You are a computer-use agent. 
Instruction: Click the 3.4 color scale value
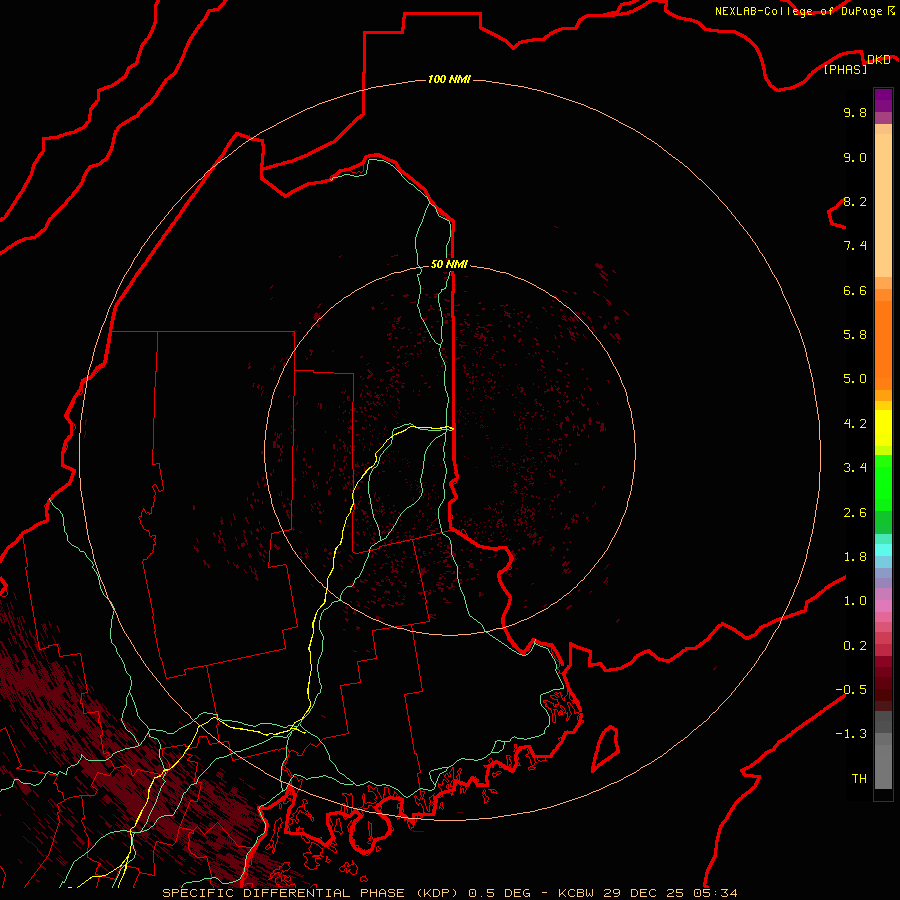click(855, 468)
